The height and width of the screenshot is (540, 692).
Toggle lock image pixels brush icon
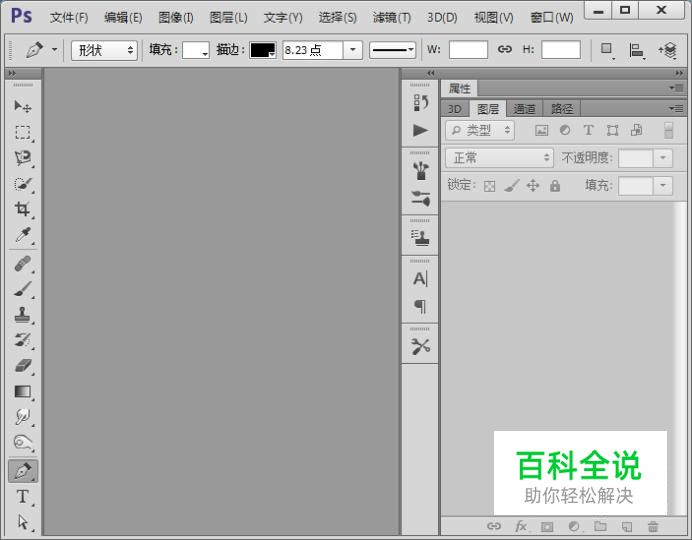point(511,186)
